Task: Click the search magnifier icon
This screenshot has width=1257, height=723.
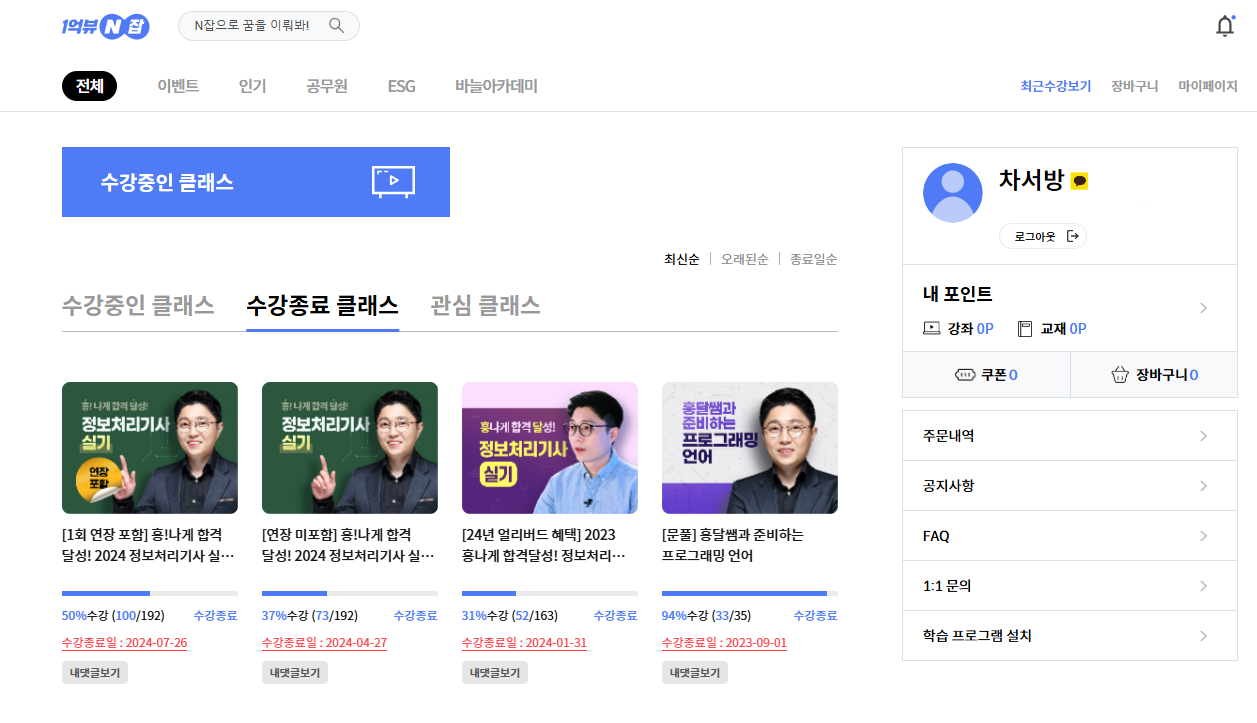Action: tap(337, 26)
